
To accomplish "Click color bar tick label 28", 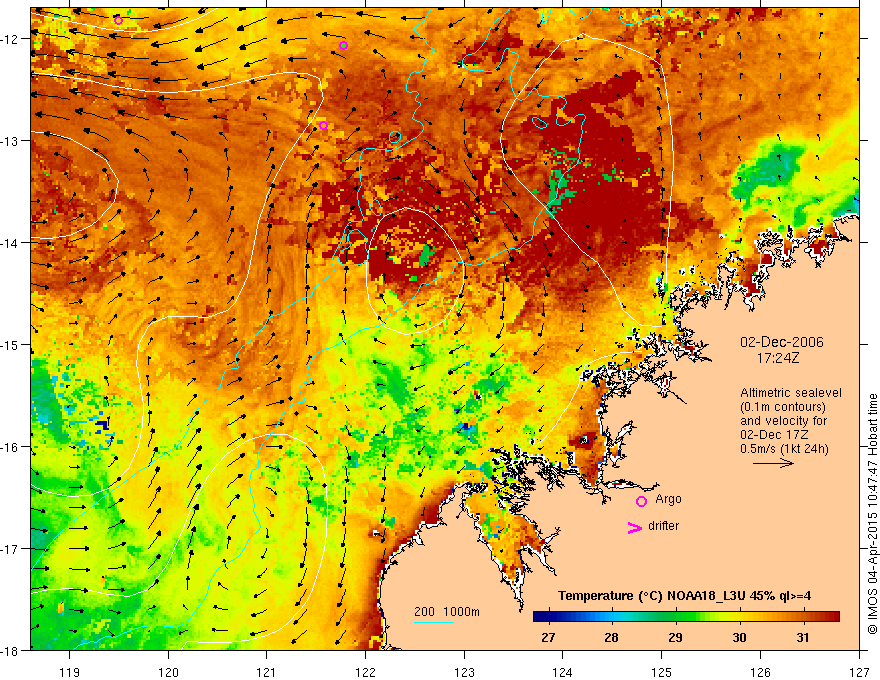I will coord(612,637).
